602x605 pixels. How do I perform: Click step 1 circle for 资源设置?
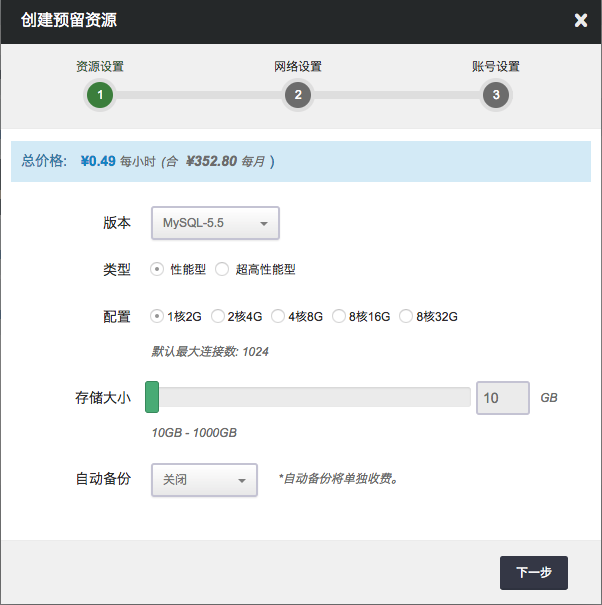pyautogui.click(x=100, y=95)
